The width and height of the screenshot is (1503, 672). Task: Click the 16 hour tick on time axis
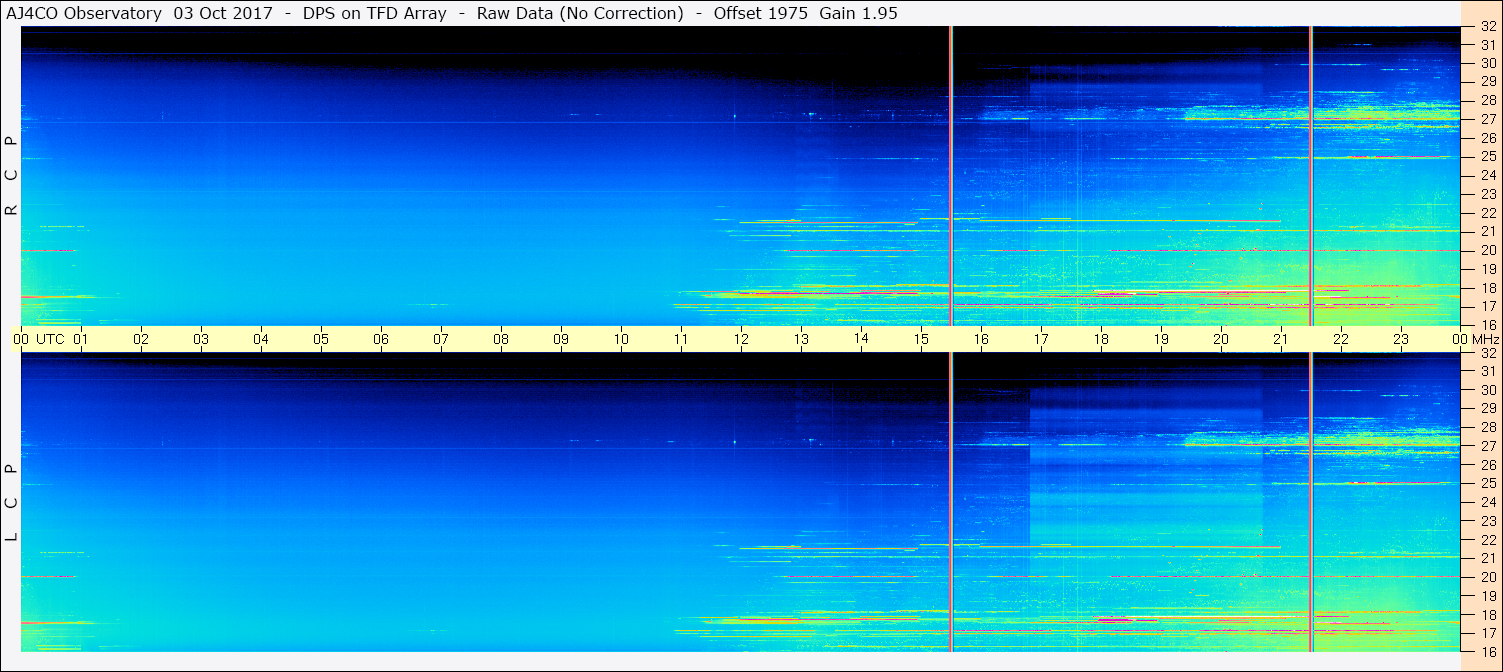click(981, 339)
